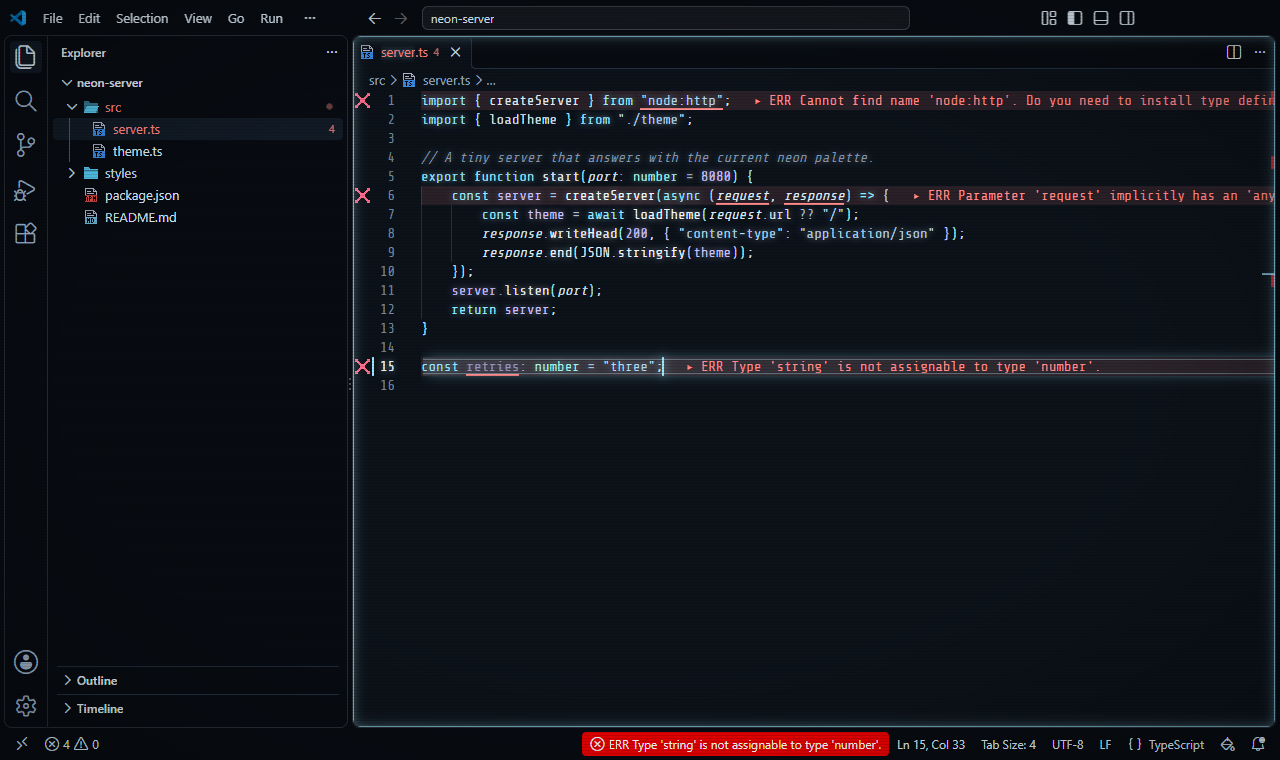
Task: Close the server.ts tab
Action: [x=455, y=52]
